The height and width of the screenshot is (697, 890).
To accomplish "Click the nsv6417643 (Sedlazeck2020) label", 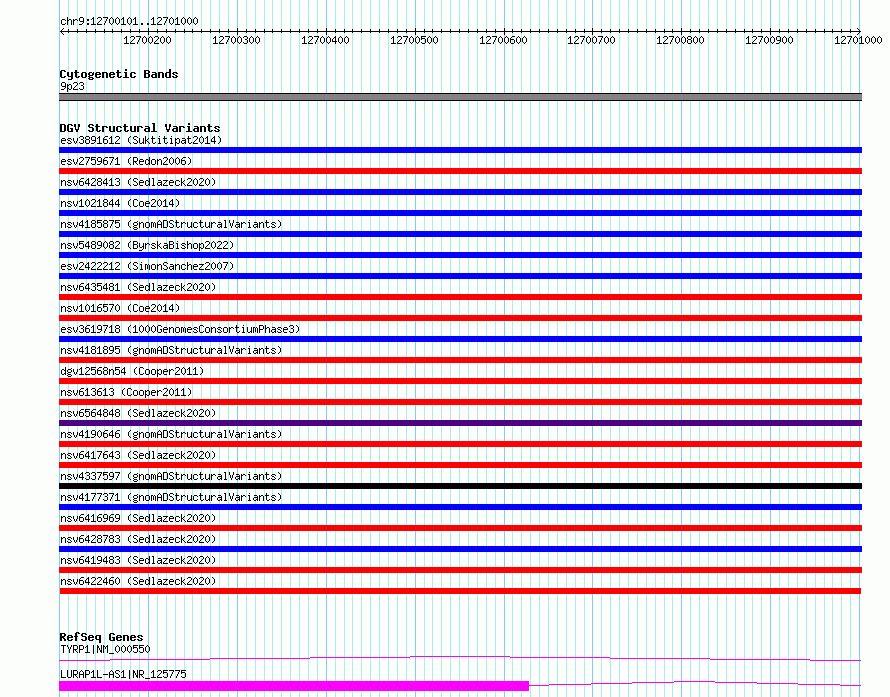I will 138,455.
